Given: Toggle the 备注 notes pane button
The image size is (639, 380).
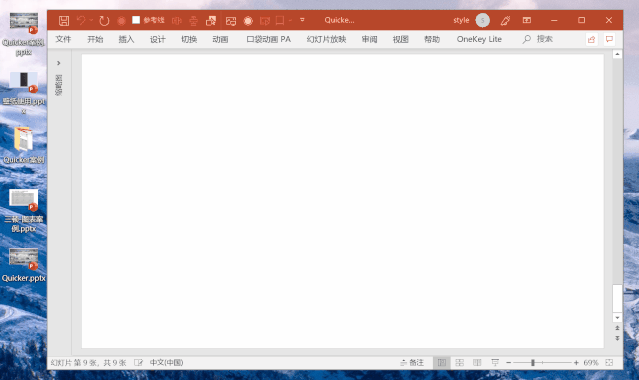Looking at the screenshot, I should coord(412,362).
